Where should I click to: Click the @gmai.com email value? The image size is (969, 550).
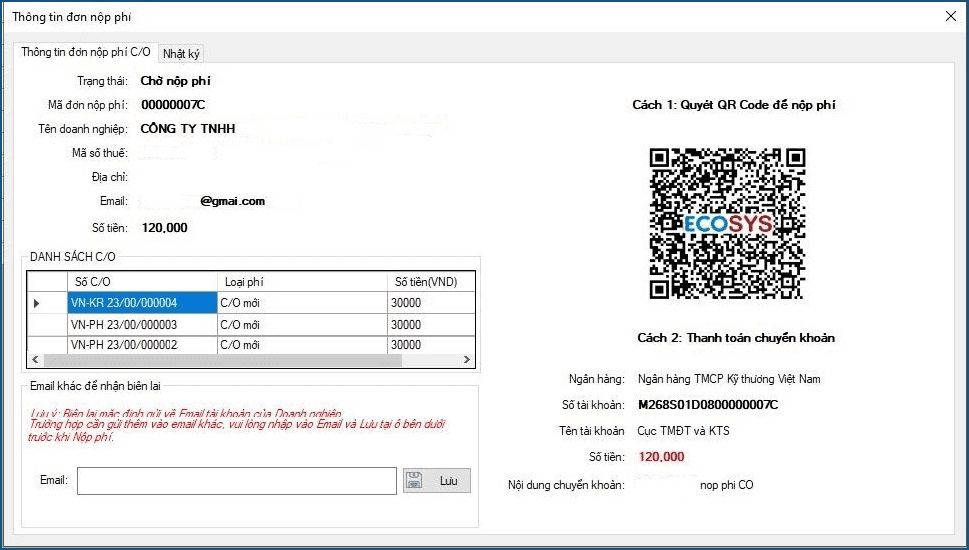coord(232,201)
